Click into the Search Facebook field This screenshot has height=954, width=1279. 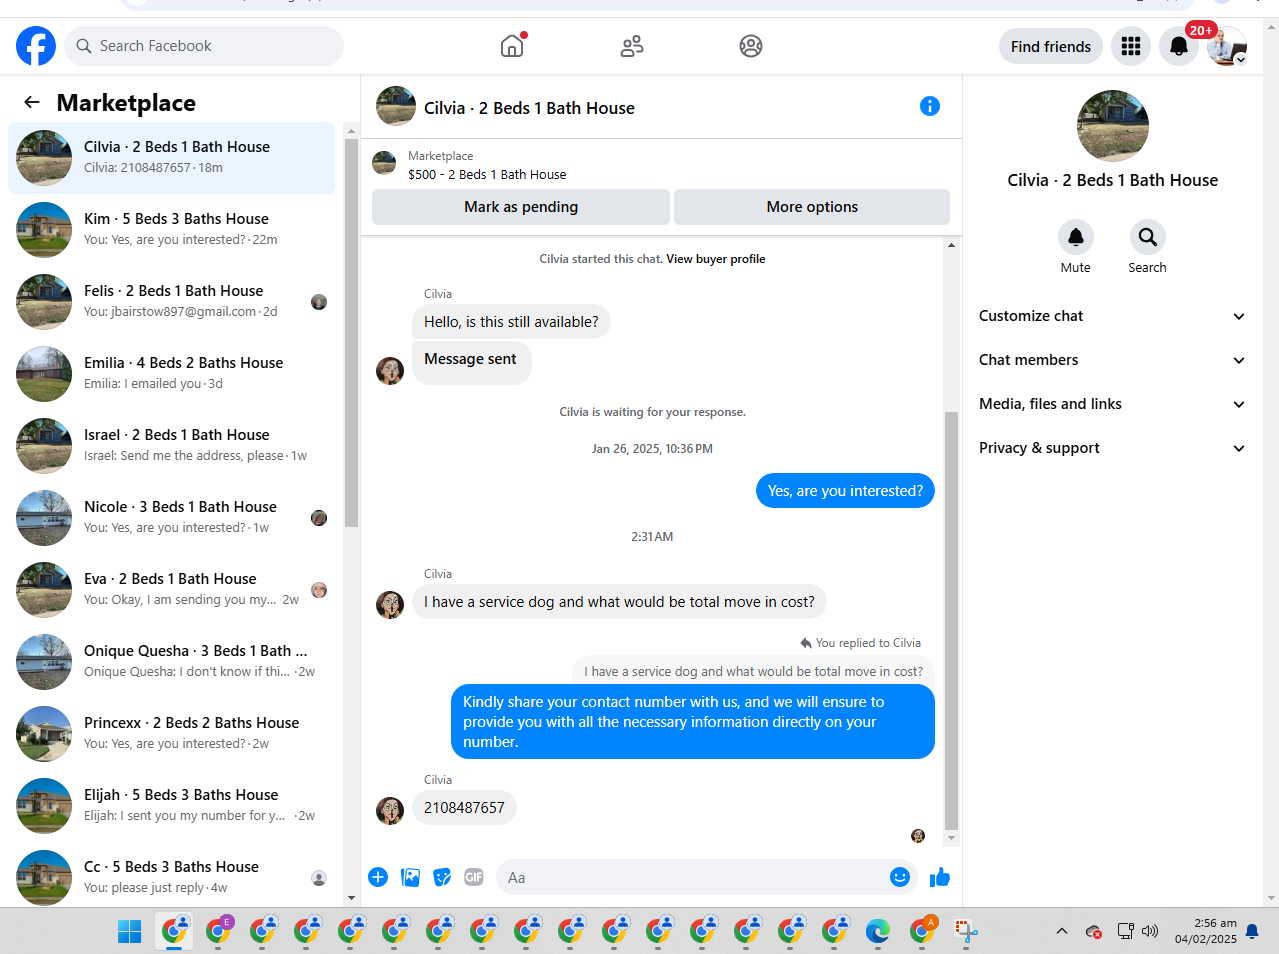(x=204, y=46)
